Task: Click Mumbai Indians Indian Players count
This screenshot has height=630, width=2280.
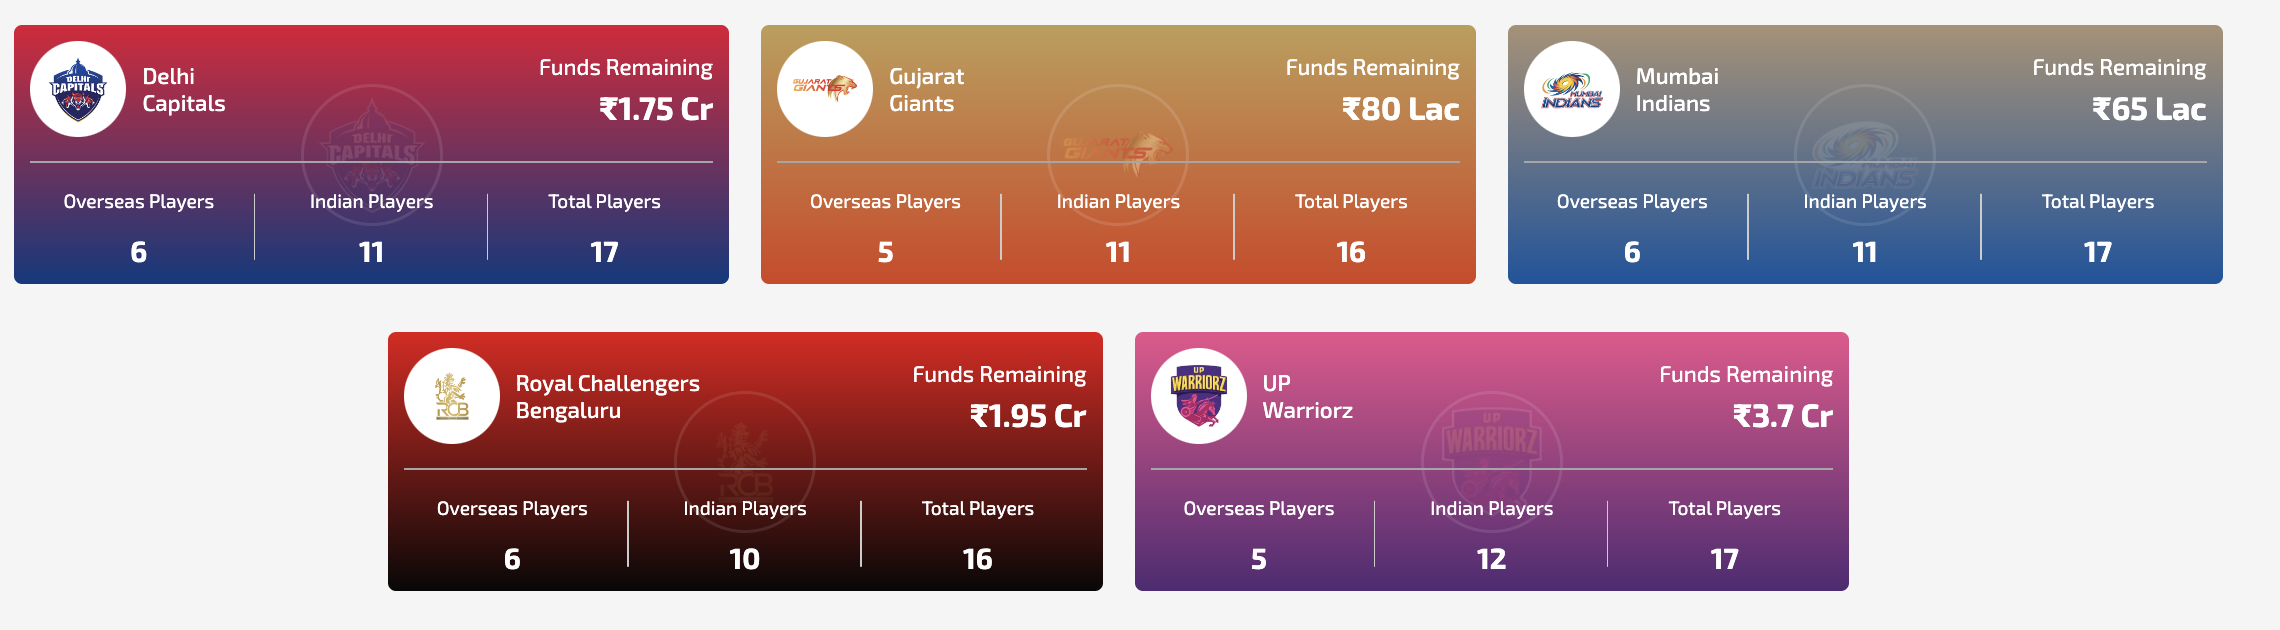Action: 1865,252
